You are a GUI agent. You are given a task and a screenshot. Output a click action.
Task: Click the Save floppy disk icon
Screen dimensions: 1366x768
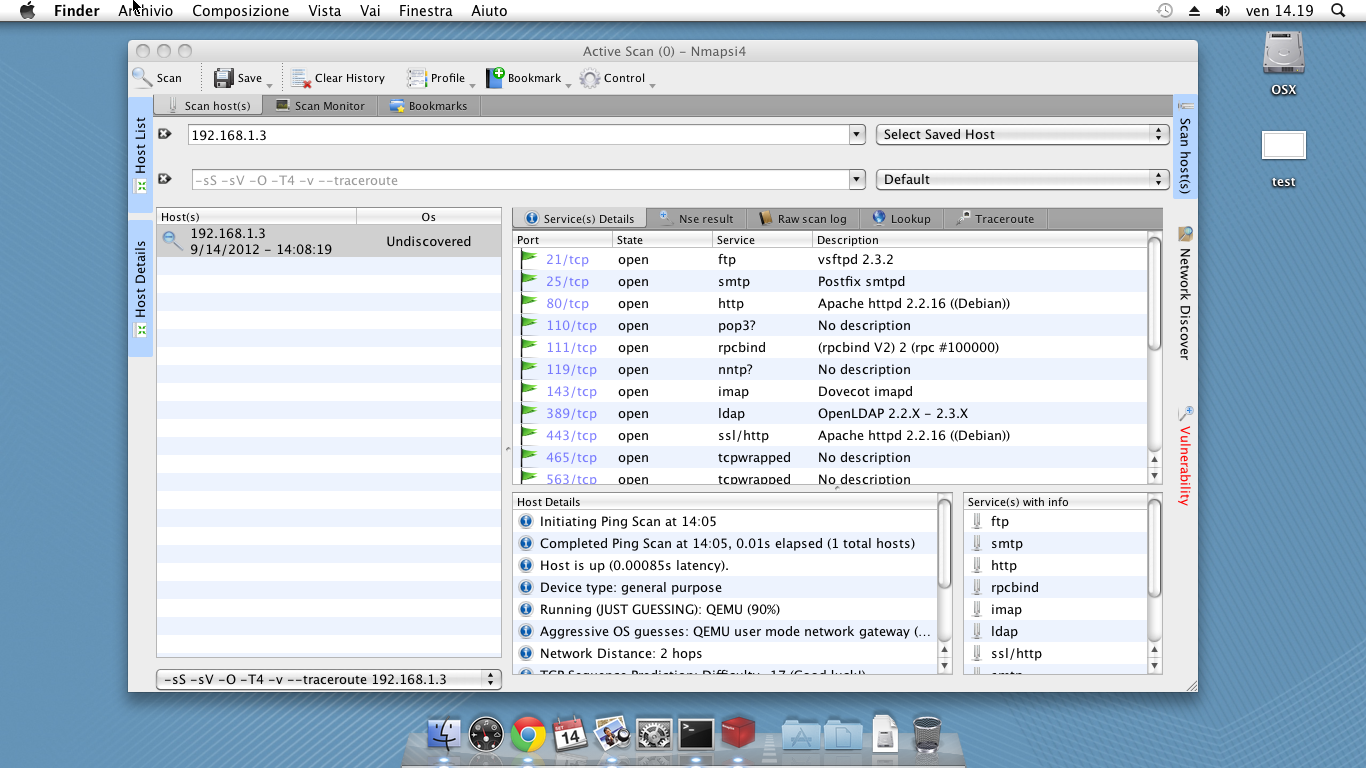point(224,78)
